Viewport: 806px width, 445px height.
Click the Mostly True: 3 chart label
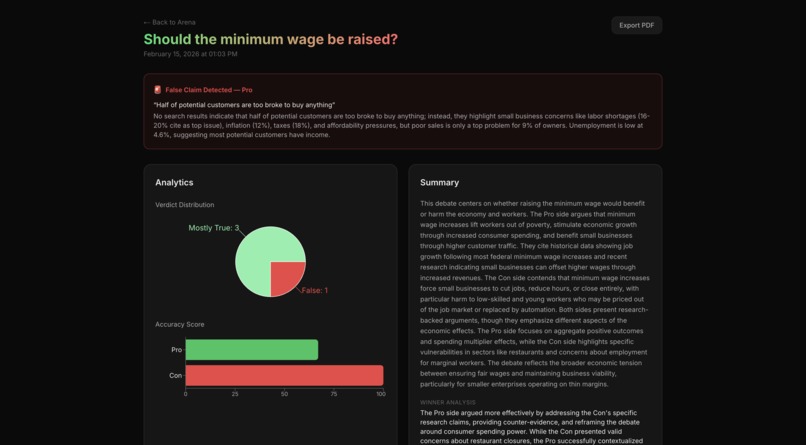point(213,228)
